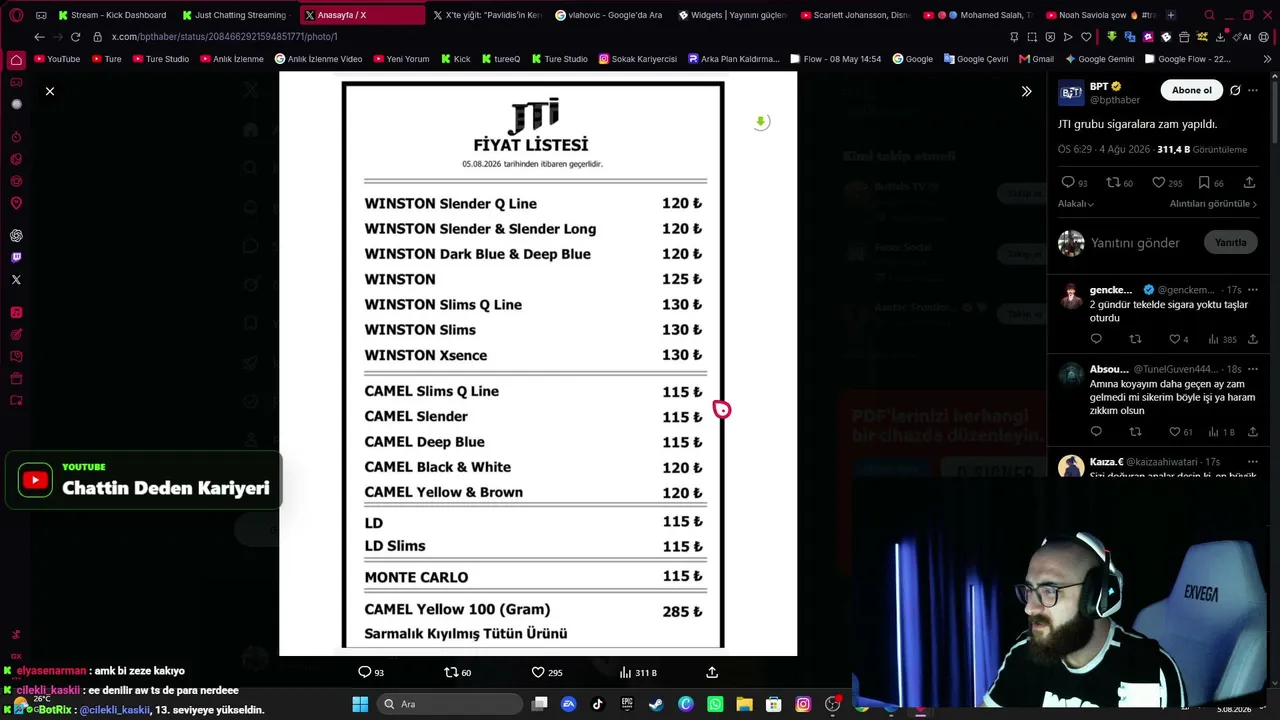Screen dimensions: 1280x720
Task: Switch to the Stream - Kick Dashboard tab
Action: (113, 15)
